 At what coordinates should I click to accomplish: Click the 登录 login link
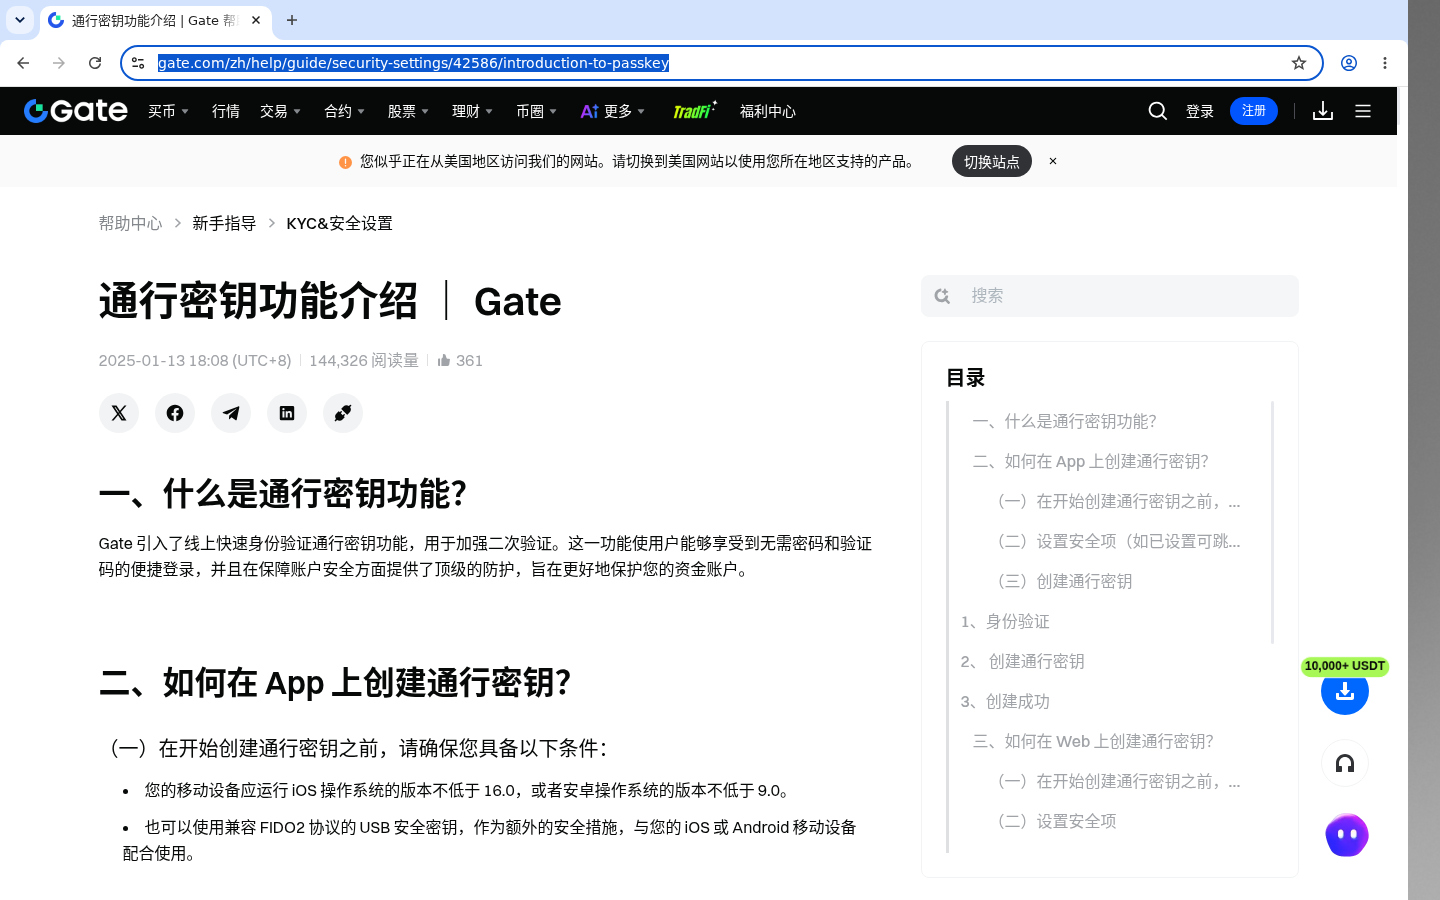point(1200,111)
